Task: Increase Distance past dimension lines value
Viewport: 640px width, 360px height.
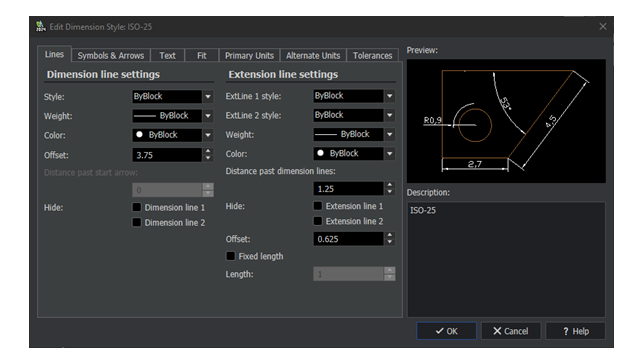Action: click(390, 185)
